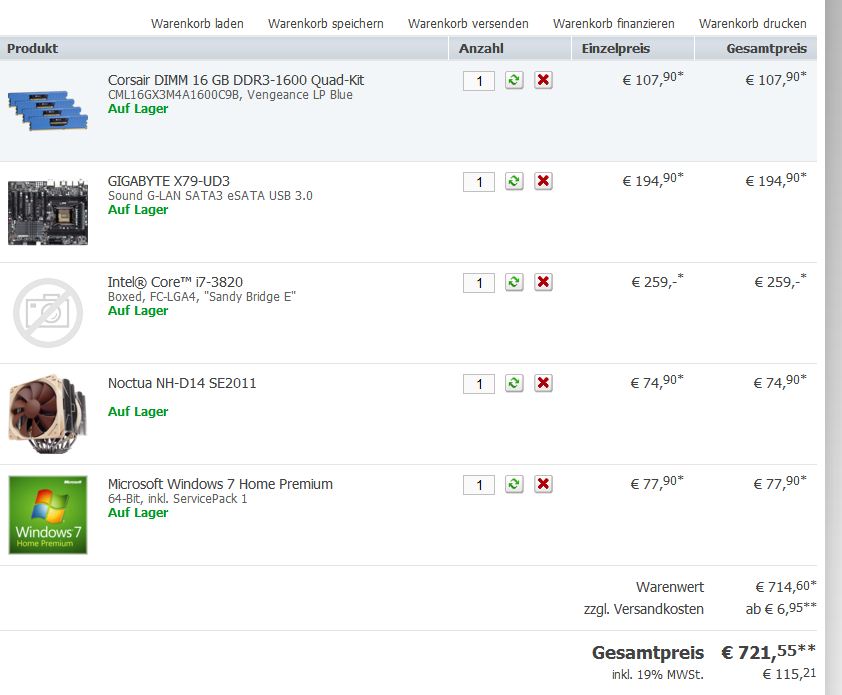
Task: Click the Noctua cooler thumbnail
Action: click(48, 414)
